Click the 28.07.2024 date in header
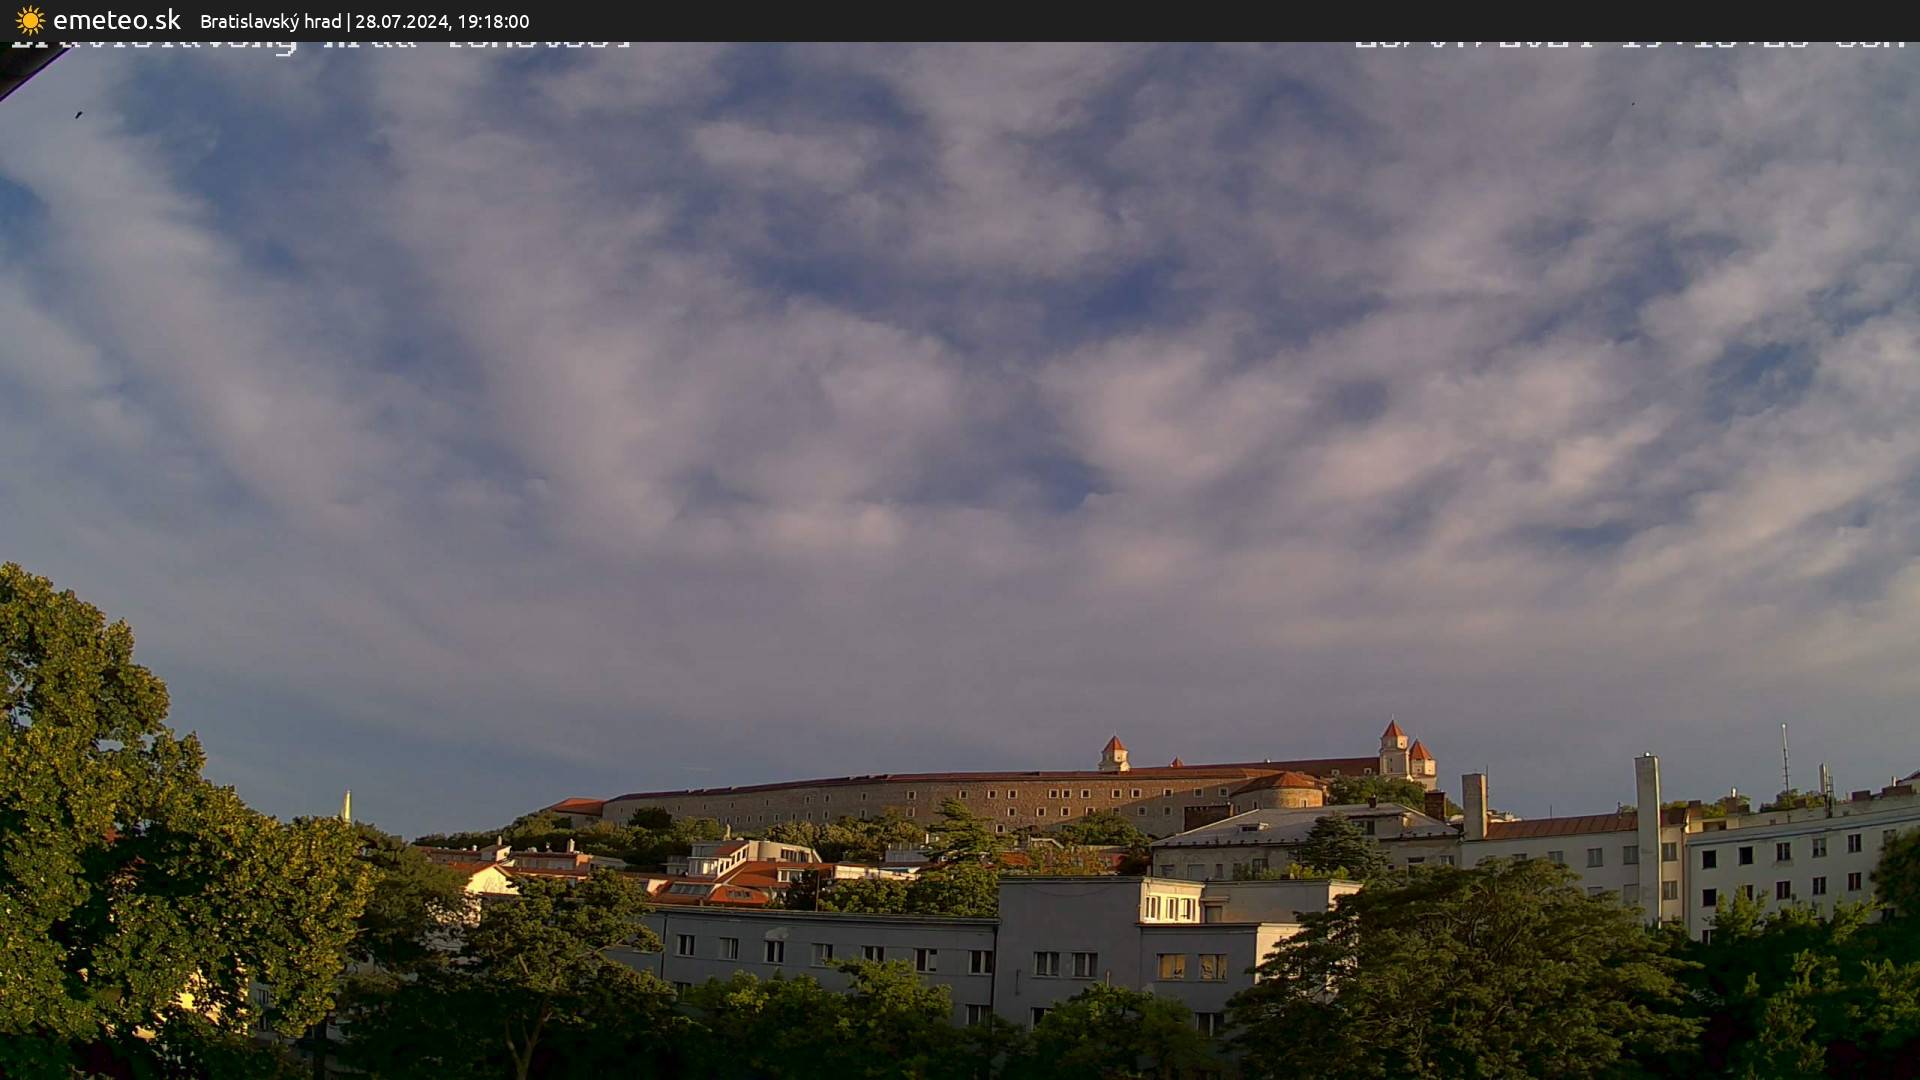 402,21
